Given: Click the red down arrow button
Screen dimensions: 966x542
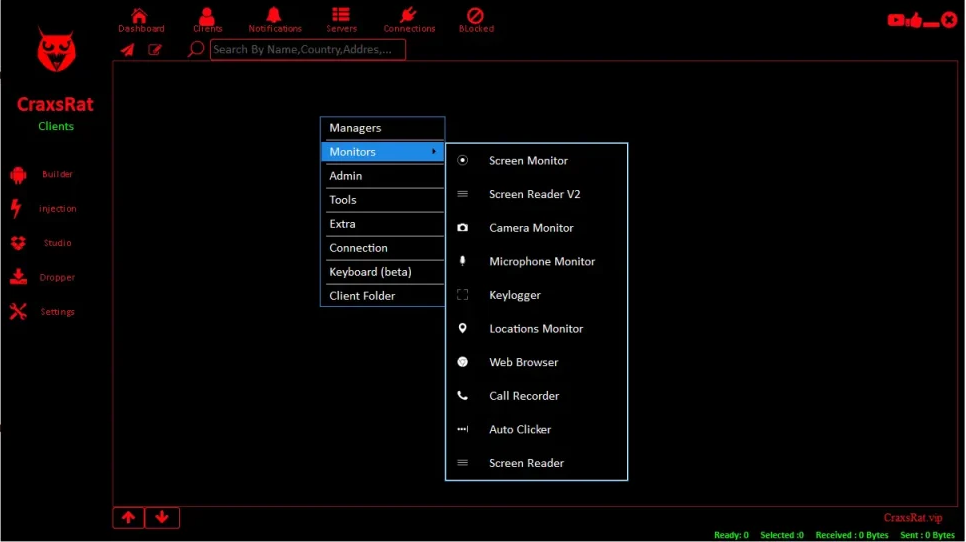Looking at the screenshot, I should pos(162,517).
